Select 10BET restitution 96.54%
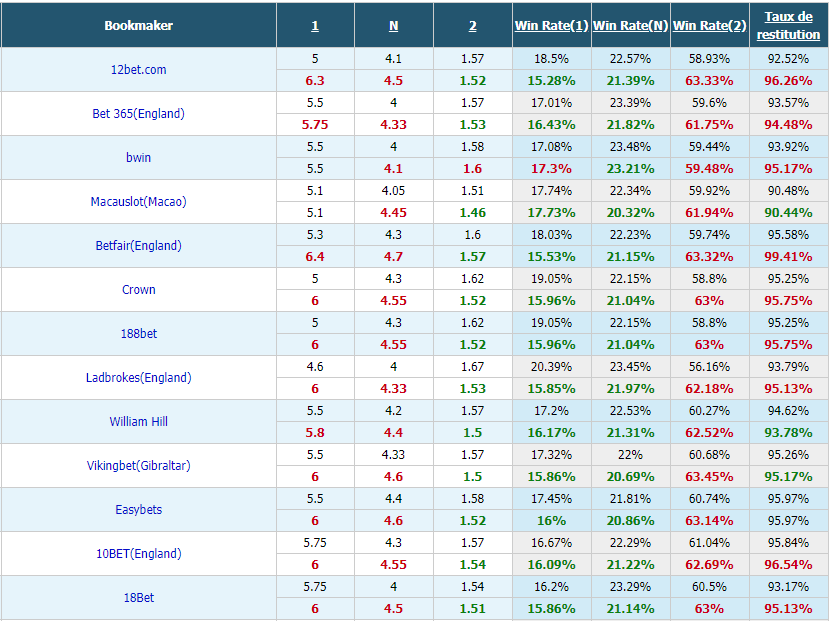This screenshot has height=621, width=830. [788, 564]
